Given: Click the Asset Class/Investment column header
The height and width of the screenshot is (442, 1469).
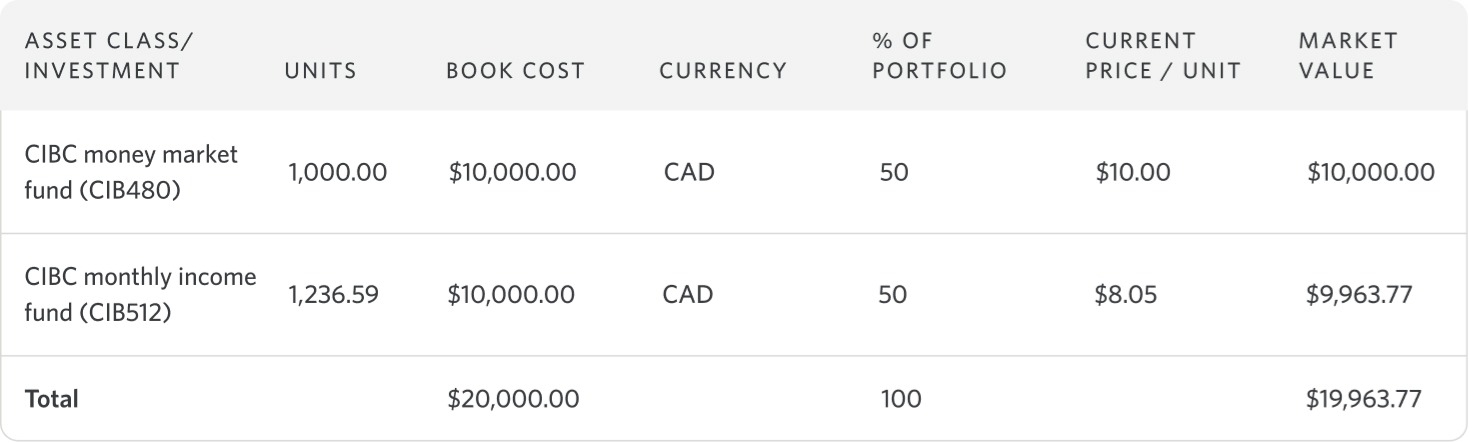Looking at the screenshot, I should pyautogui.click(x=102, y=56).
